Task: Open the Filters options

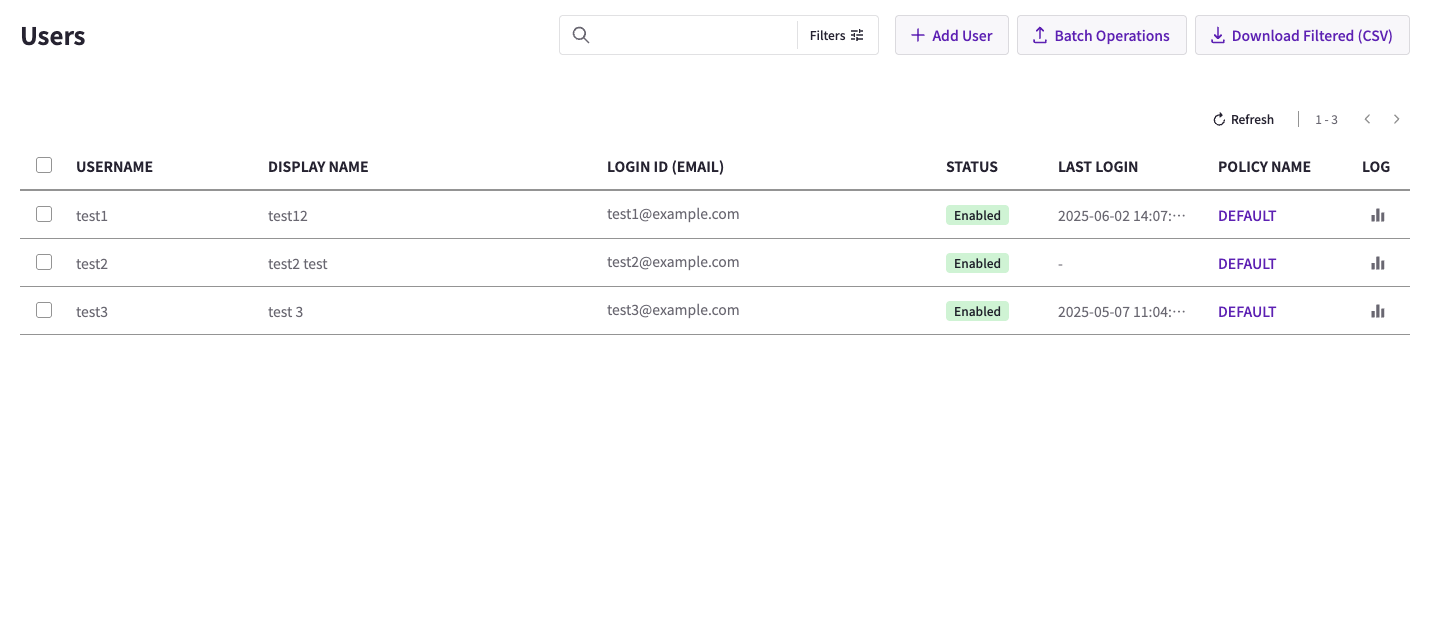Action: [837, 35]
